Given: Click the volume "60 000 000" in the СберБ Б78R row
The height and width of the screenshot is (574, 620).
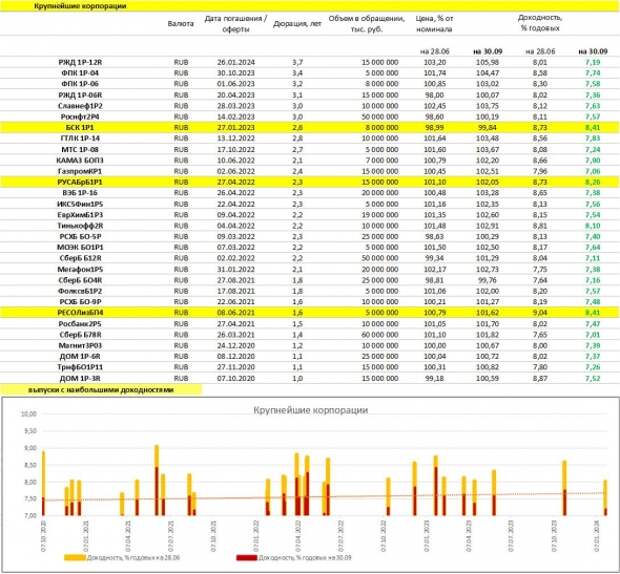Looking at the screenshot, I should [x=380, y=335].
